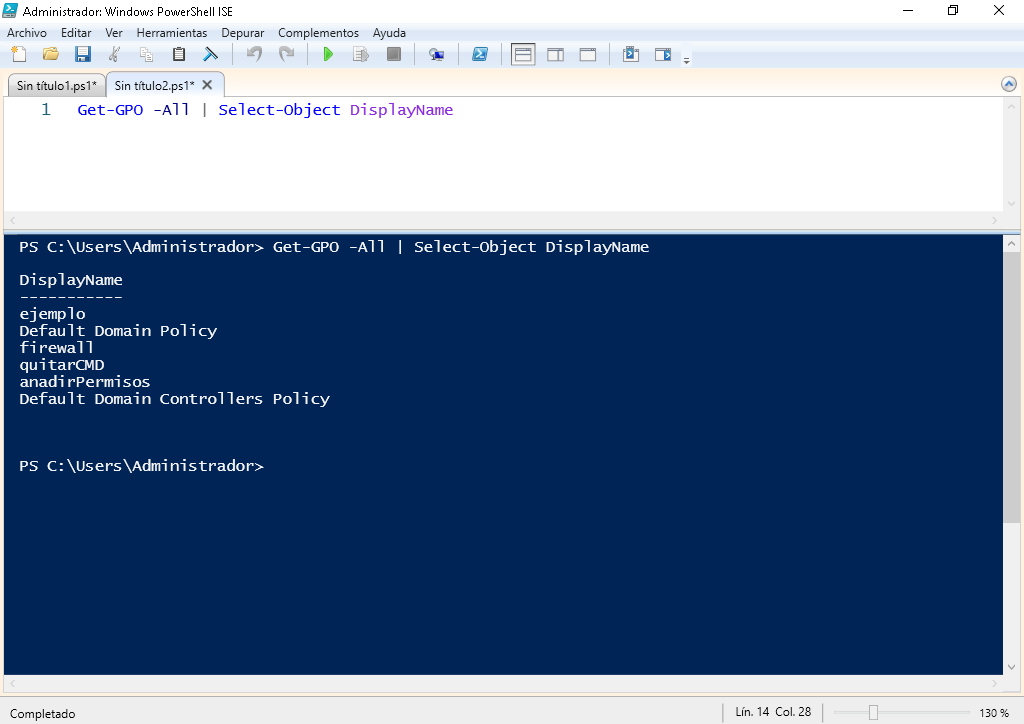This screenshot has width=1024, height=724.
Task: Click the console pane vertical scrollbar down arrow
Action: [1011, 667]
